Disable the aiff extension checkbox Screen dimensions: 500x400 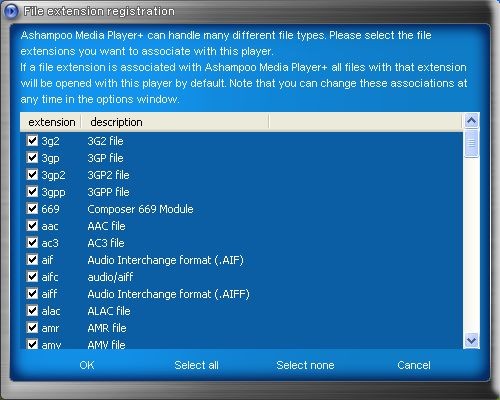pyautogui.click(x=32, y=294)
